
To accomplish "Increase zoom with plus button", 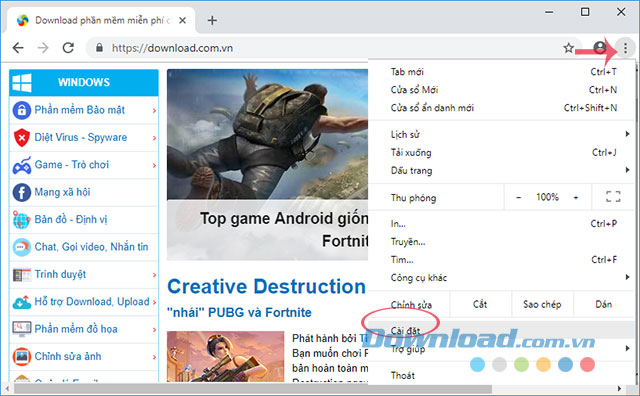I will point(576,197).
